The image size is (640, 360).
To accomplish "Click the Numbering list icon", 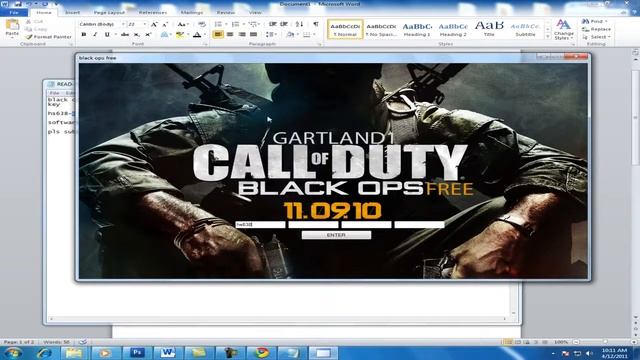I will (236, 24).
